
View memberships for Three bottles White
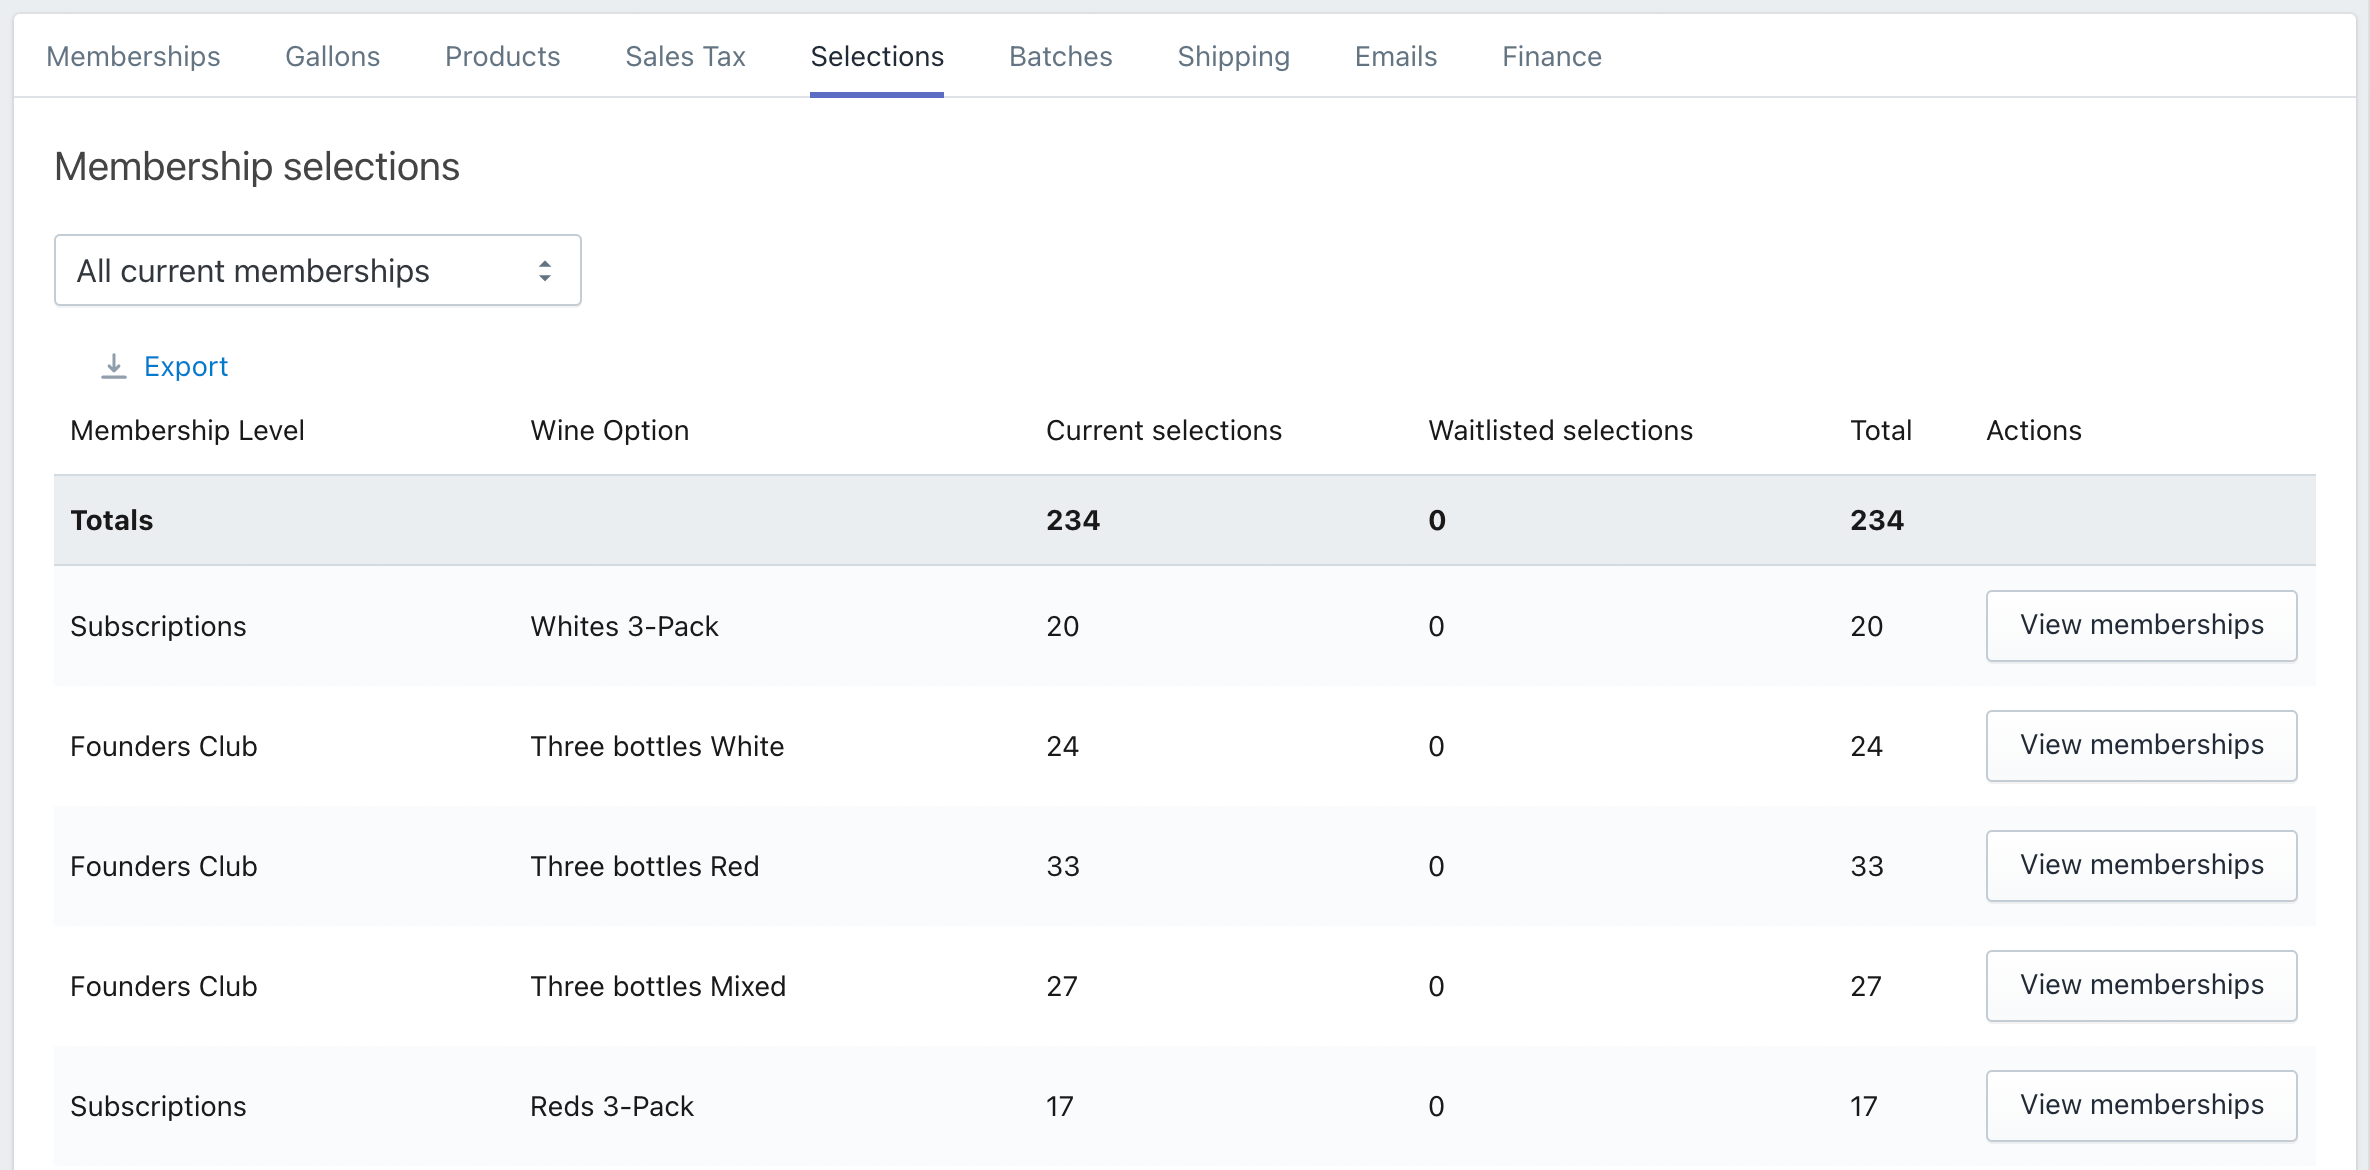(x=2140, y=746)
